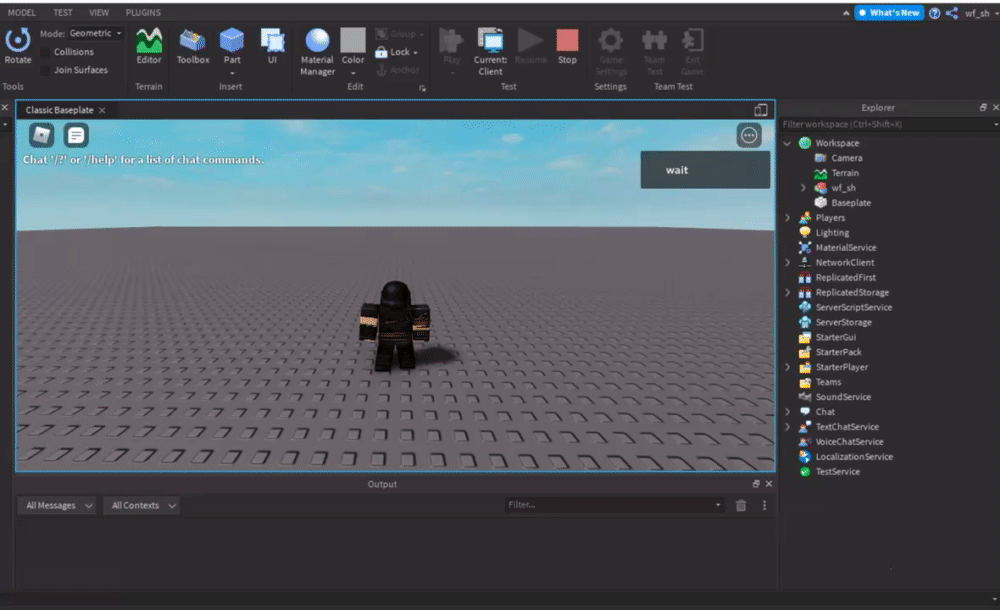Expand the TextChatService node

click(787, 427)
